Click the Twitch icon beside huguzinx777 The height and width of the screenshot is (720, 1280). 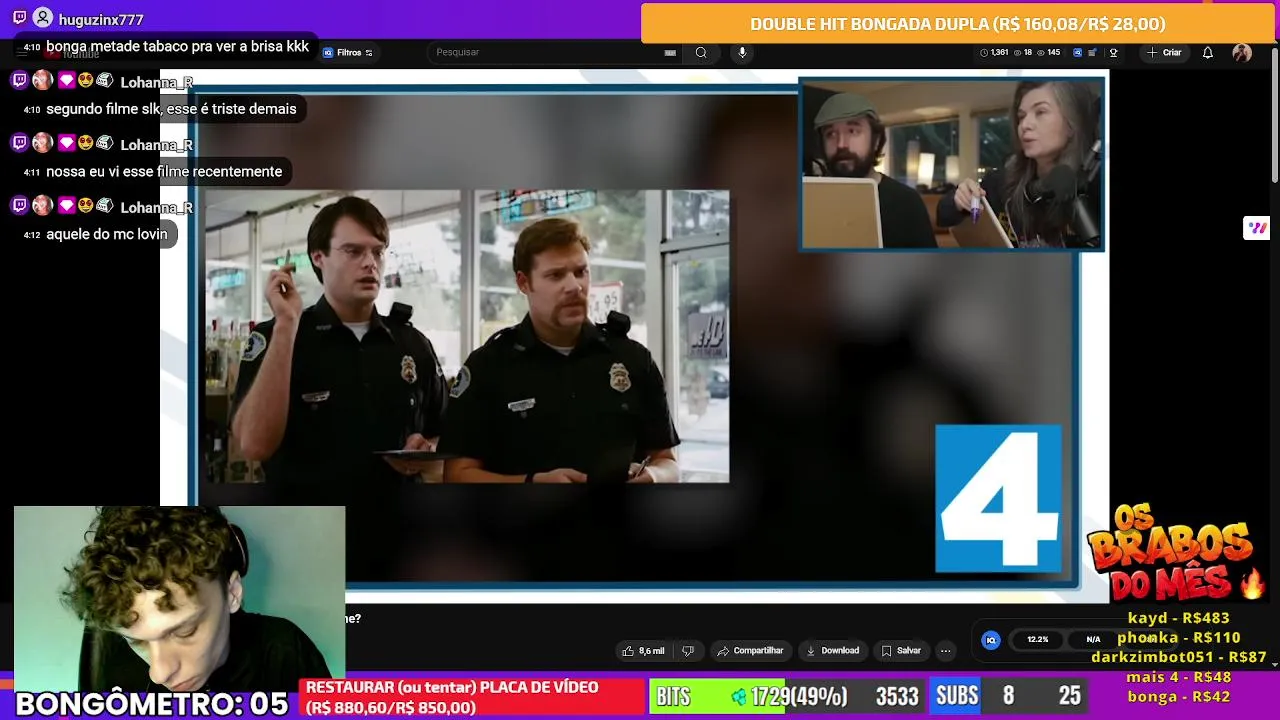(x=19, y=19)
